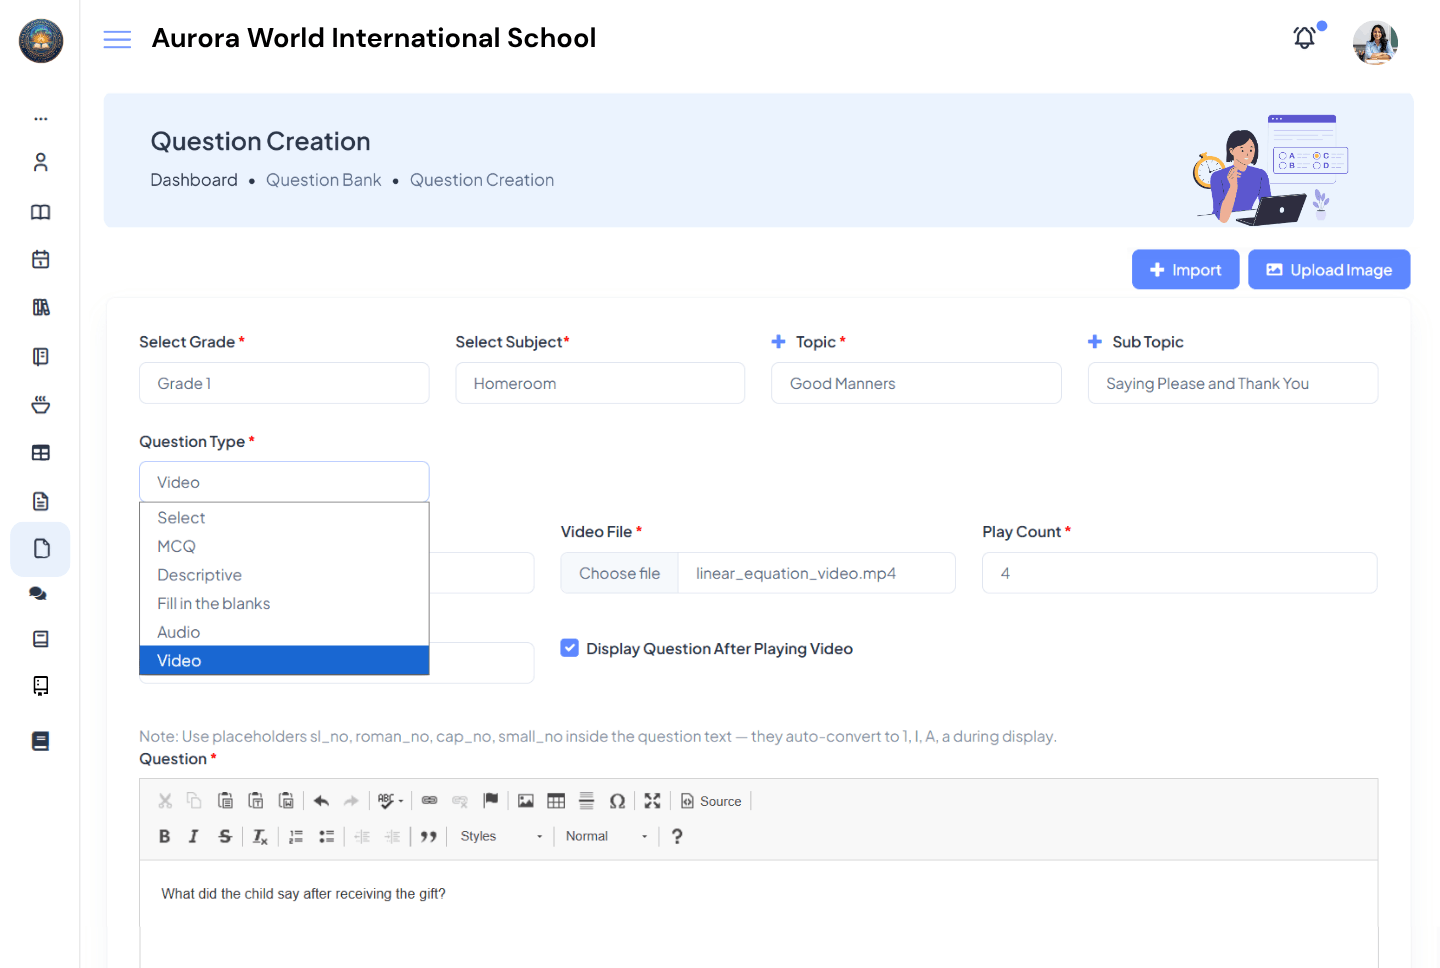Go to the Dashboard breadcrumb
The width and height of the screenshot is (1440, 968).
[x=194, y=180]
